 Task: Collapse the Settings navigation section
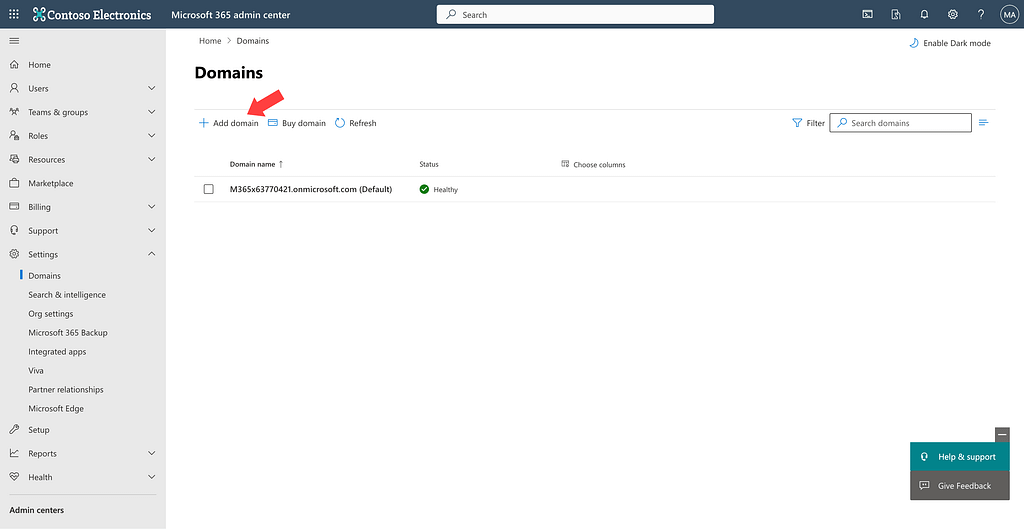(151, 254)
